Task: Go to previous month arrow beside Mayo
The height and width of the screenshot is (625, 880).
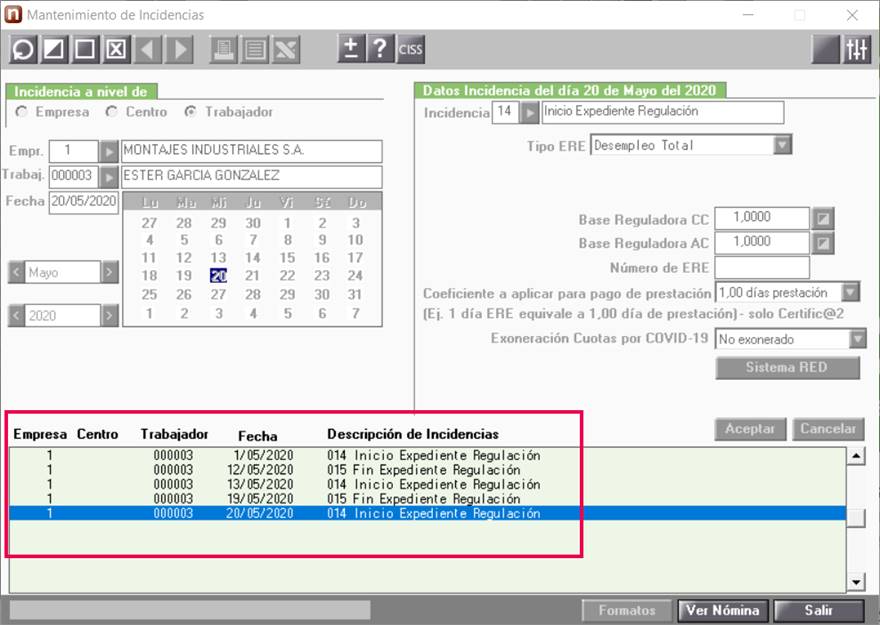Action: [x=16, y=273]
